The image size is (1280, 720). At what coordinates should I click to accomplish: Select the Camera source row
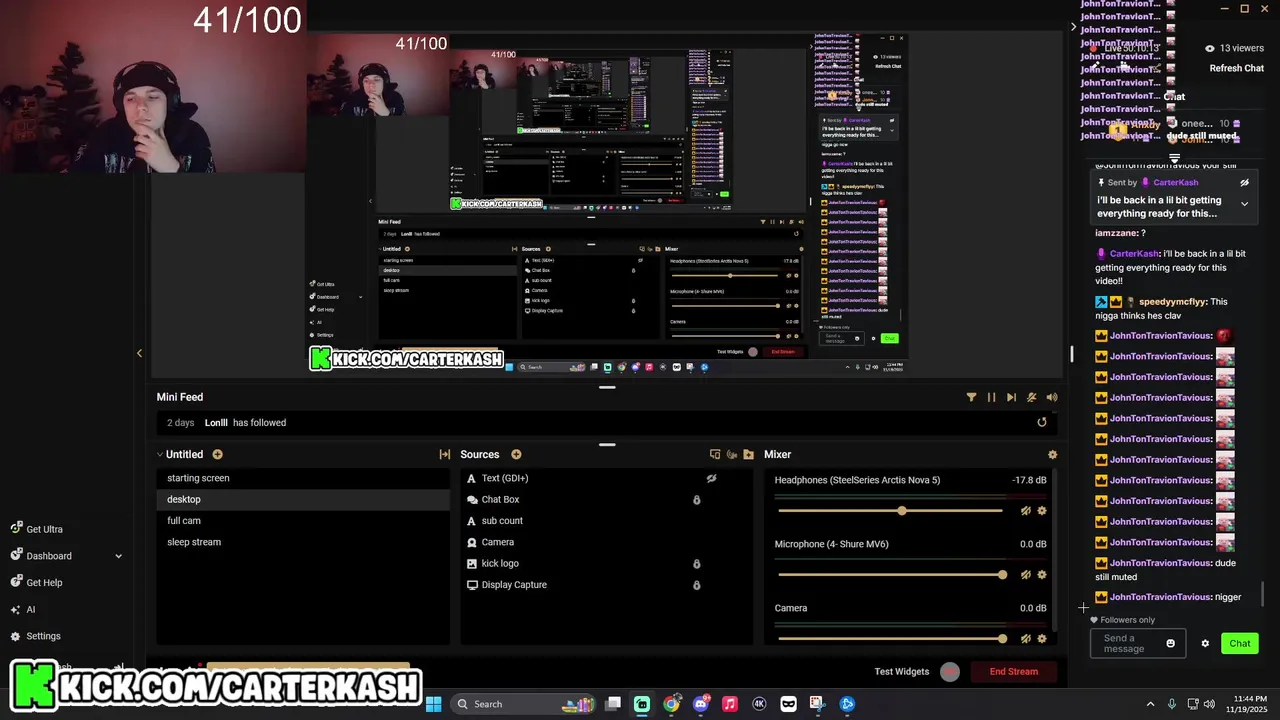605,542
